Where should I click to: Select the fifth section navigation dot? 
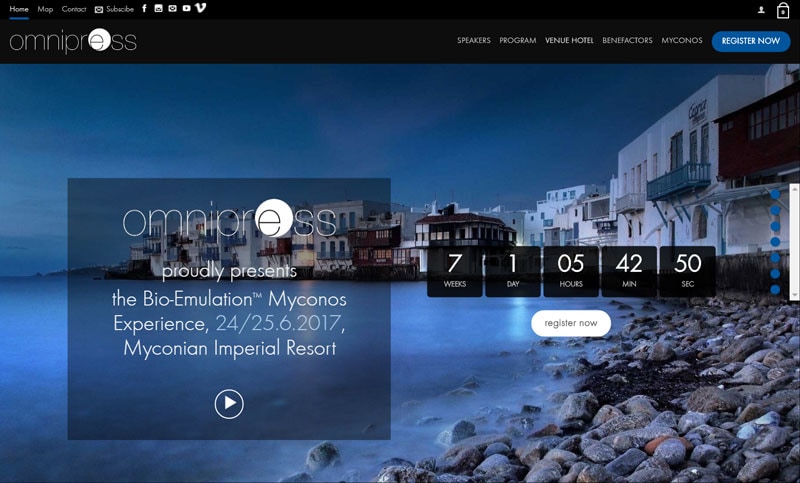pyautogui.click(x=775, y=258)
